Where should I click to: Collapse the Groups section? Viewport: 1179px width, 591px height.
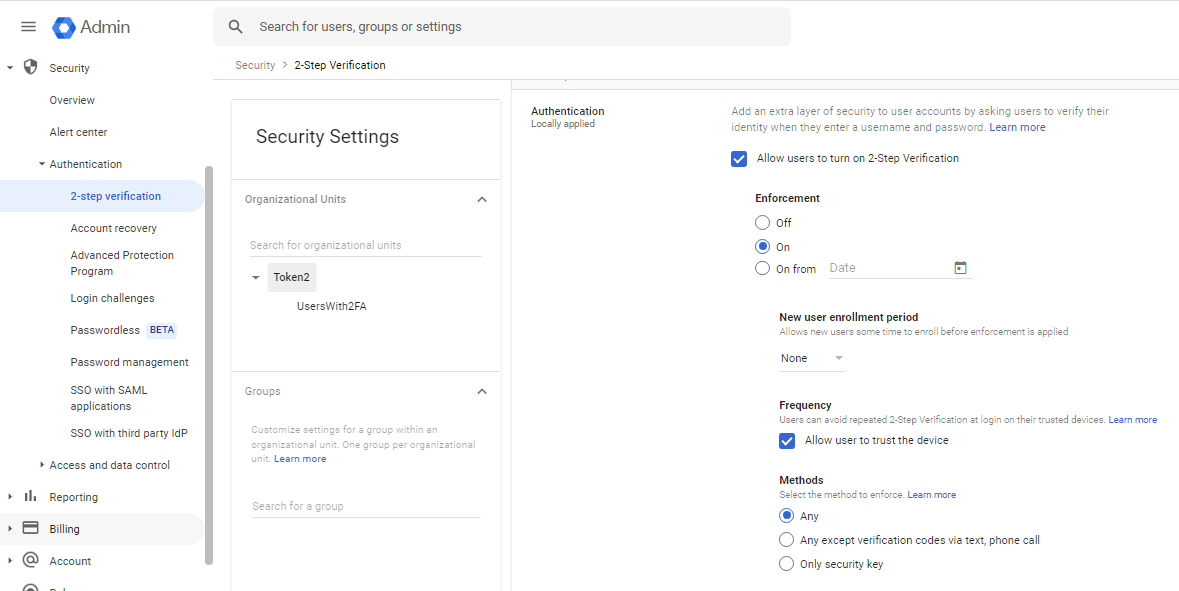(x=482, y=392)
